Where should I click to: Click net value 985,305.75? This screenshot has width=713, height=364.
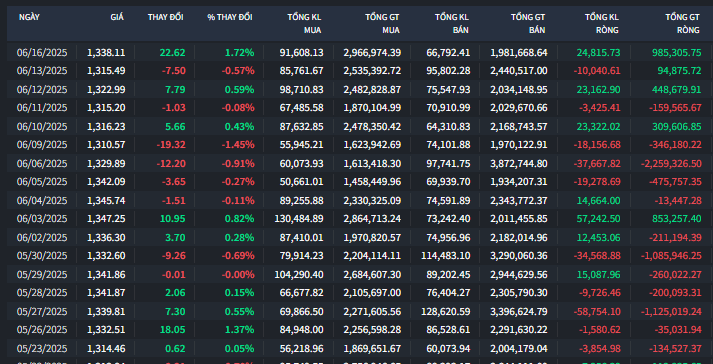[677, 52]
